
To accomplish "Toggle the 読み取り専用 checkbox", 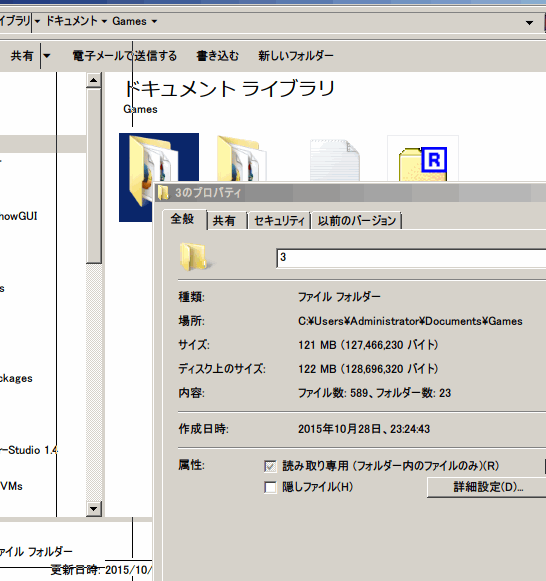I will coord(270,466).
